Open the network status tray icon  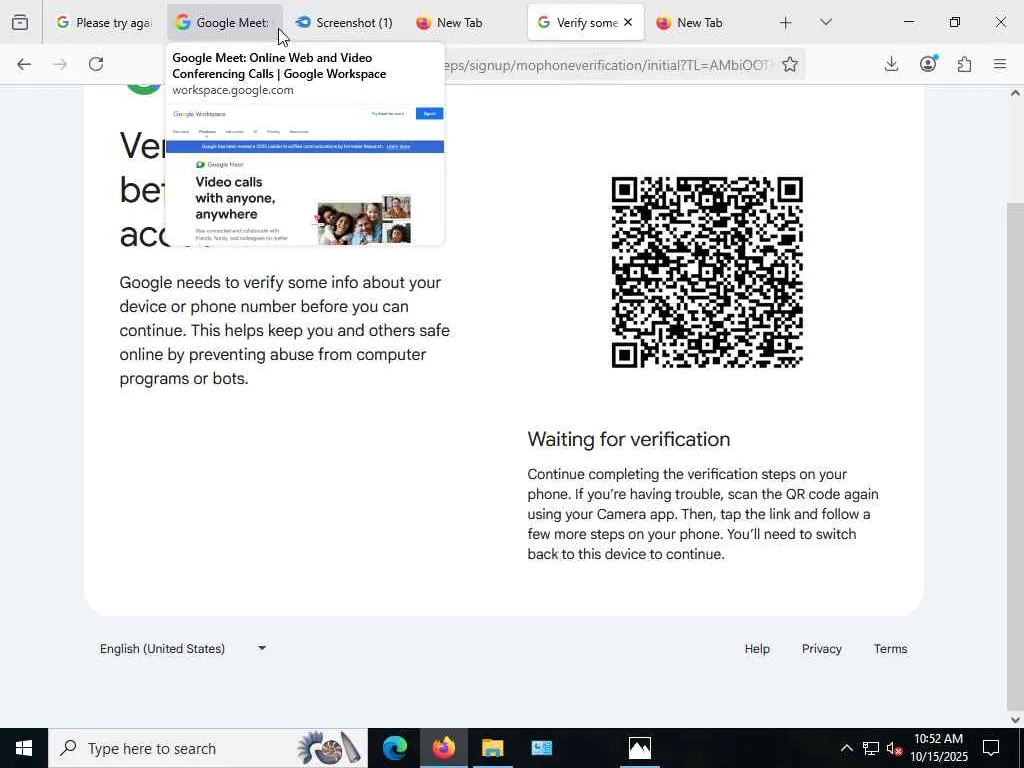[x=871, y=748]
